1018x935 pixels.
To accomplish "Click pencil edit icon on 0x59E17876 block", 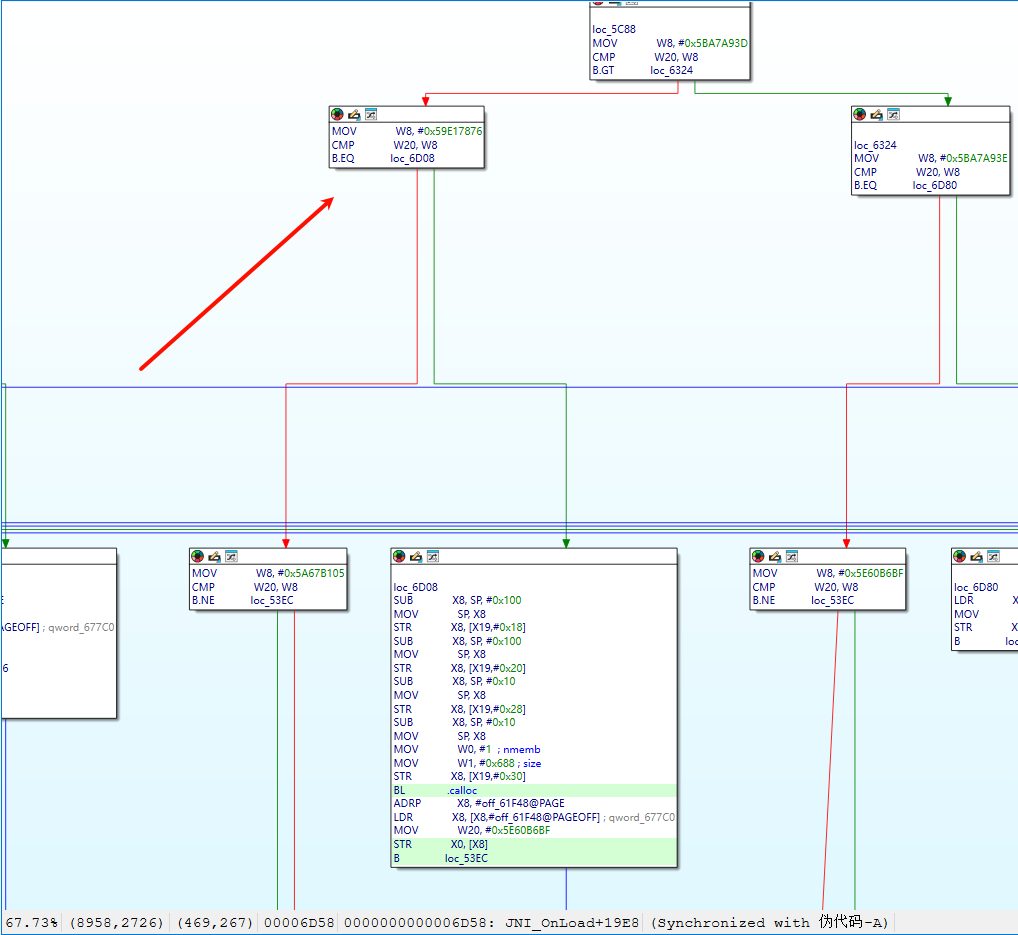I will point(354,114).
